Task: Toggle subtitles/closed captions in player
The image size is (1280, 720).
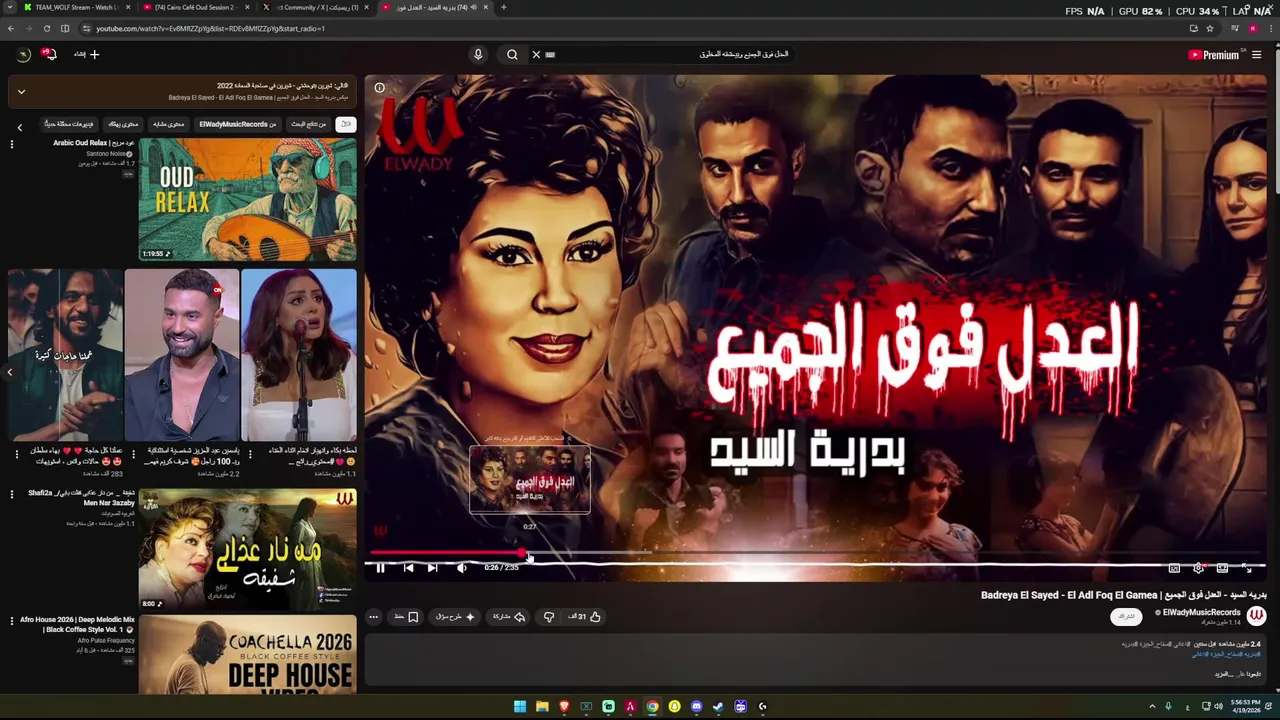Action: pyautogui.click(x=1174, y=568)
